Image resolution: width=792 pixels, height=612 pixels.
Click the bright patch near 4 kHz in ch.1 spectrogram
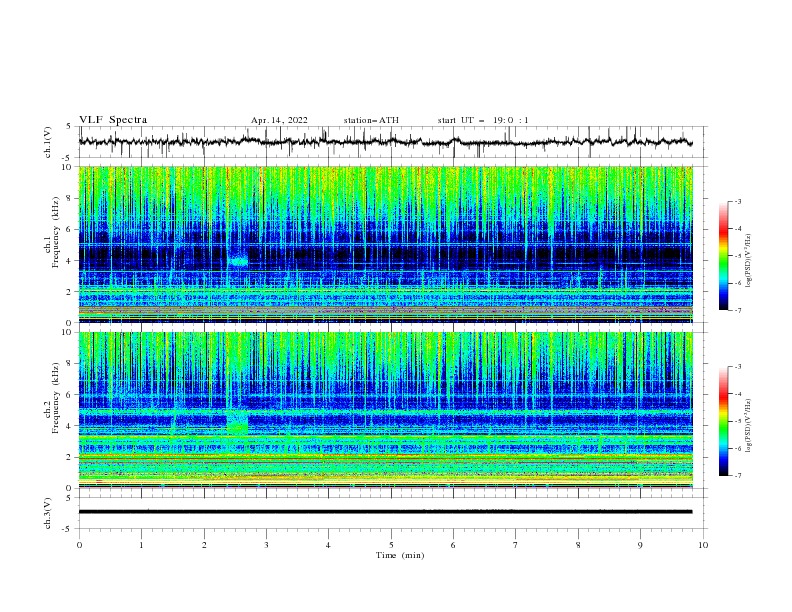coord(238,262)
